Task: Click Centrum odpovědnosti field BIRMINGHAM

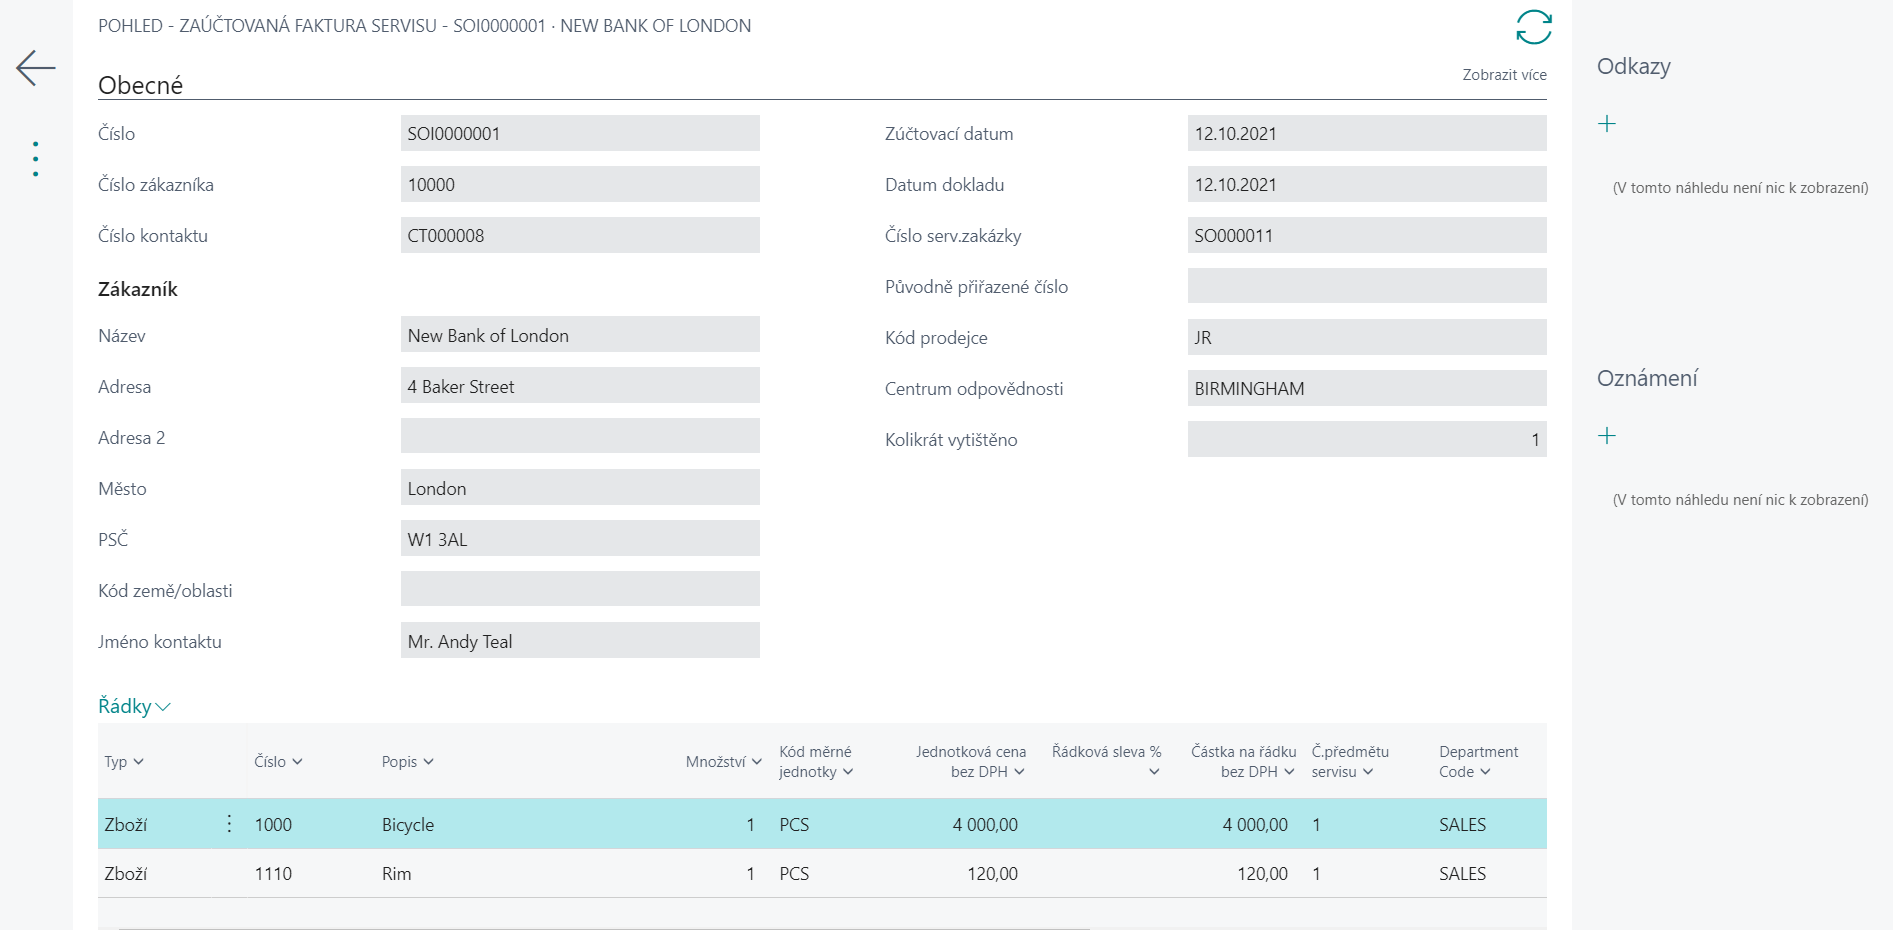Action: (1367, 388)
